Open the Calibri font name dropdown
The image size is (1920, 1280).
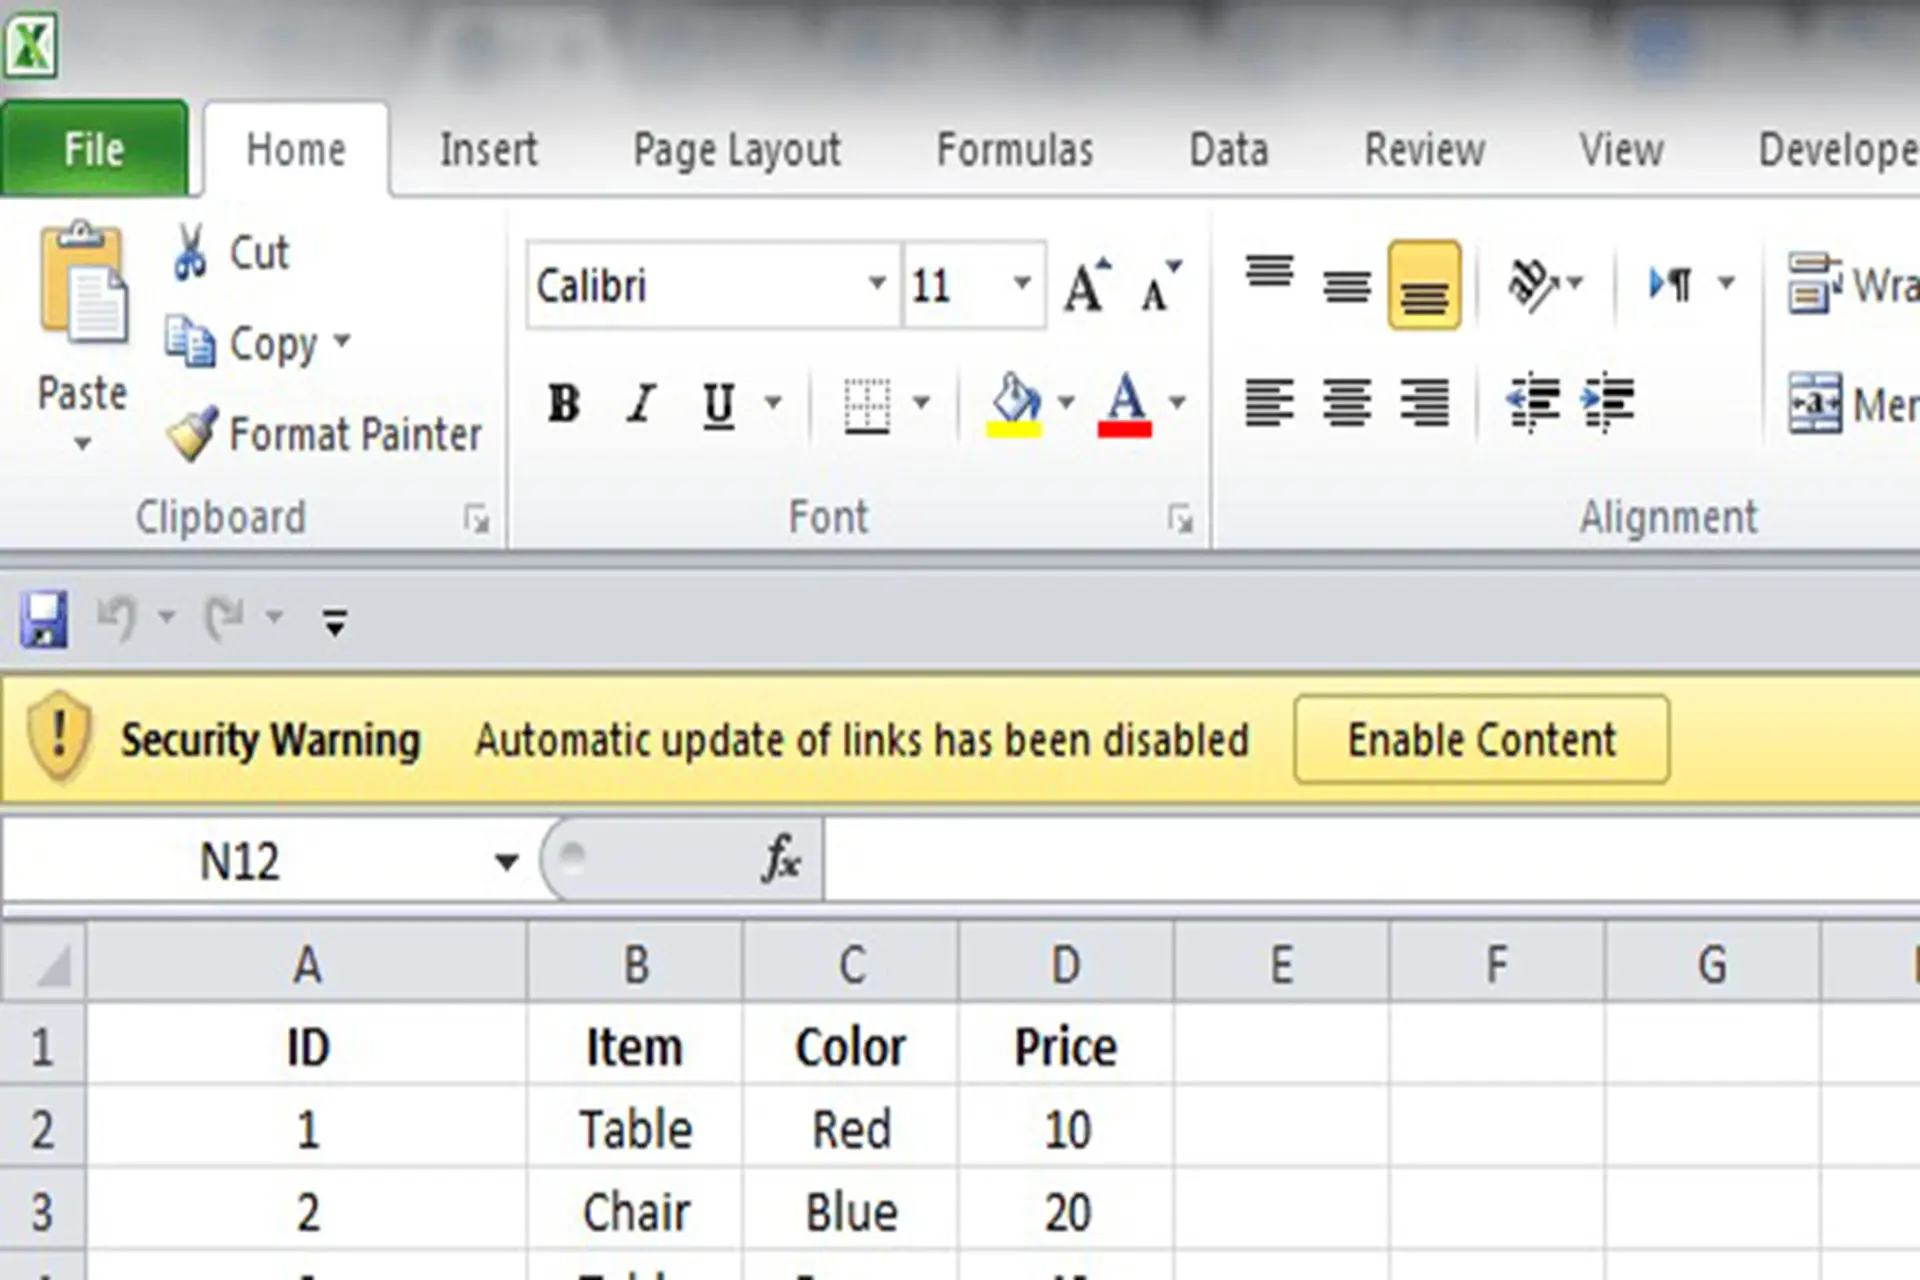[x=876, y=284]
